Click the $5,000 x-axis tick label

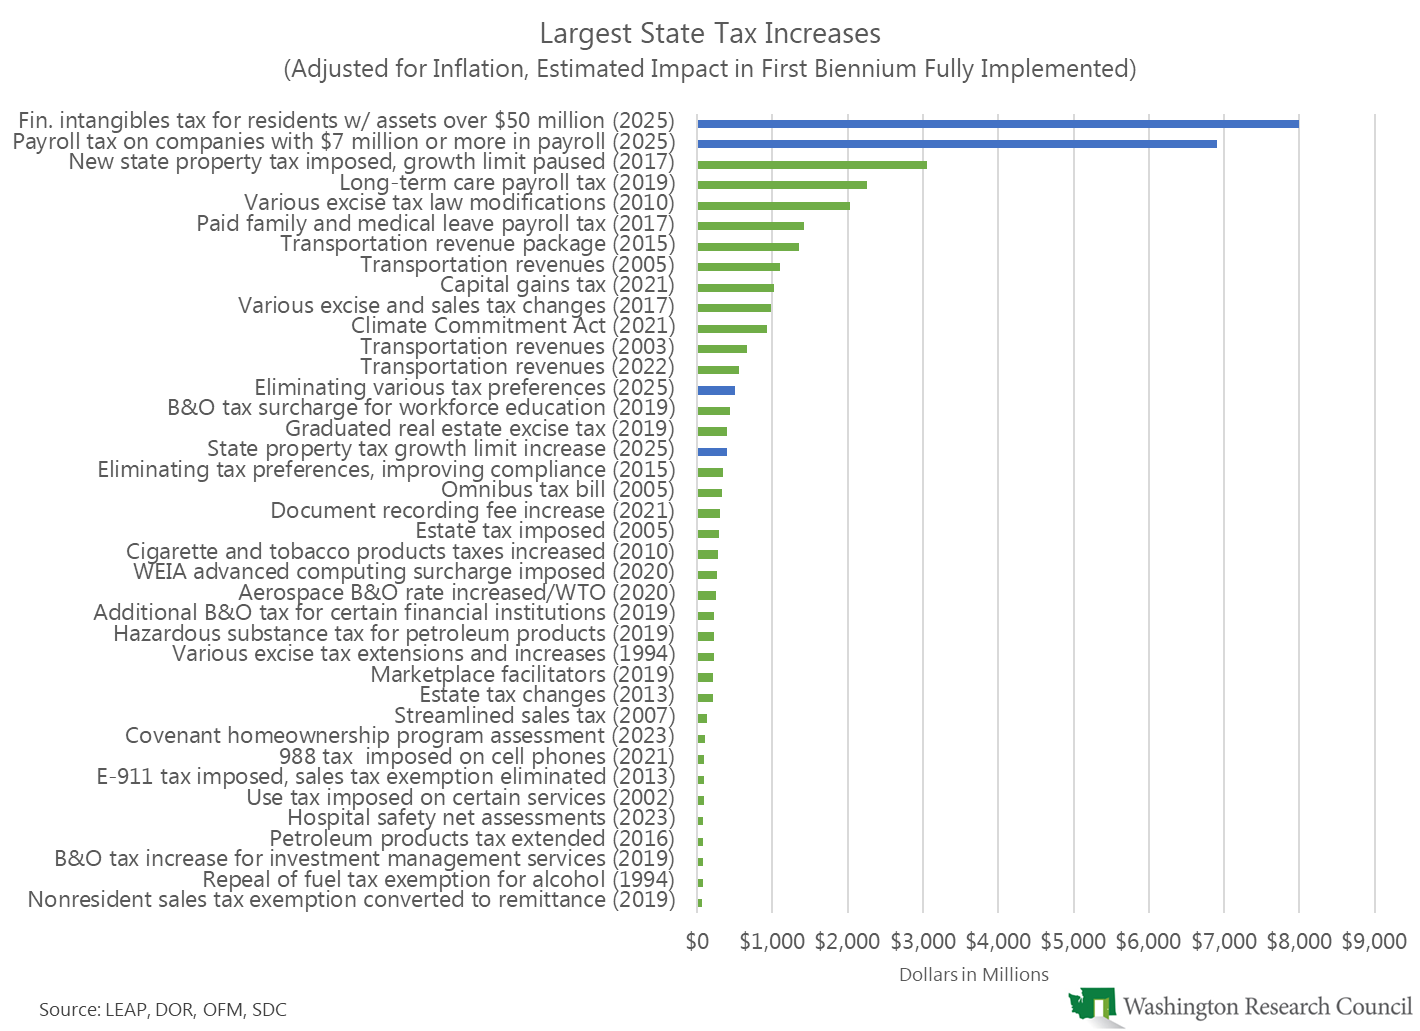coord(1073,941)
